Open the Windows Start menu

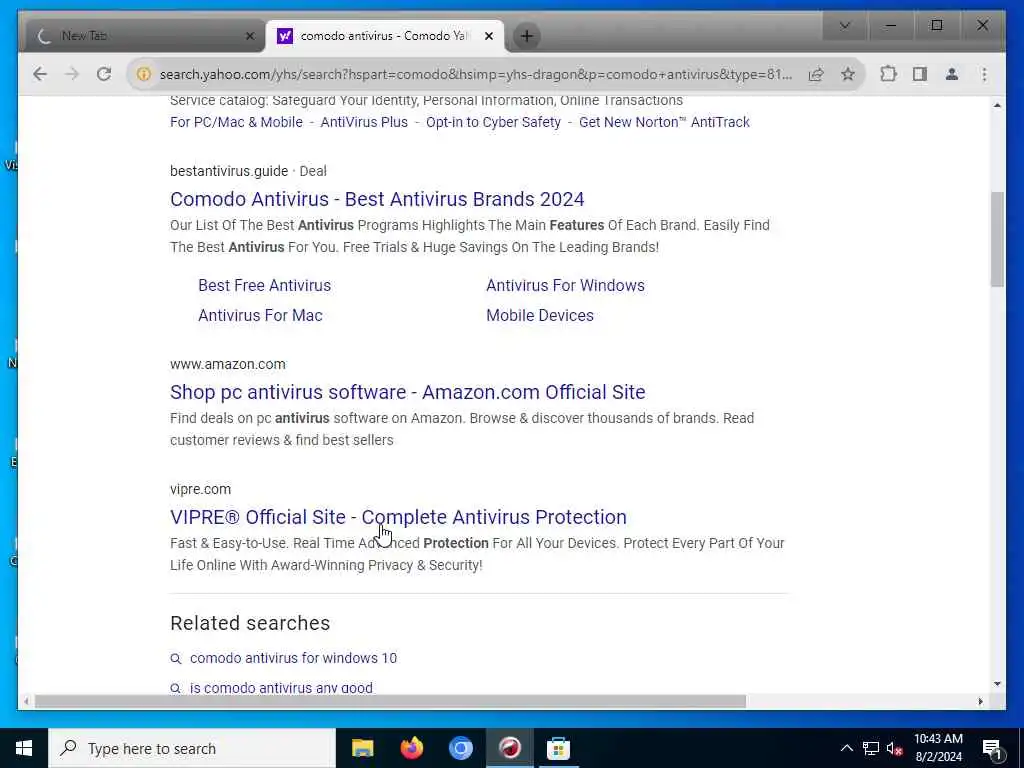pyautogui.click(x=24, y=748)
